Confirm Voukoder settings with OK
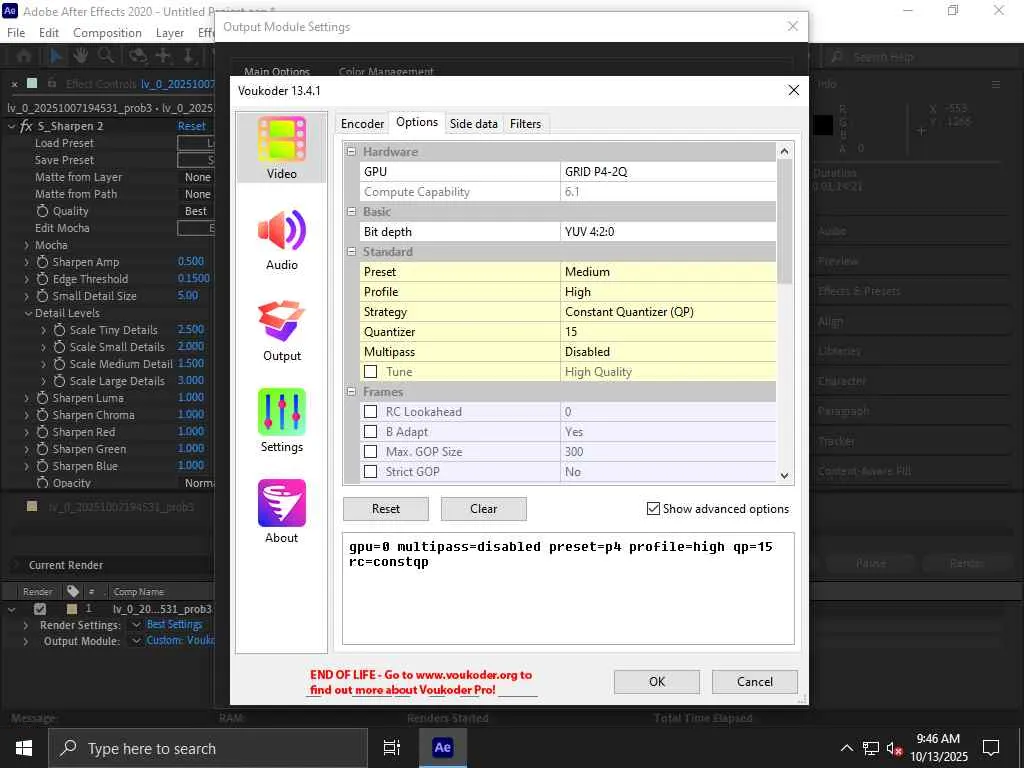The width and height of the screenshot is (1024, 768). click(x=657, y=682)
